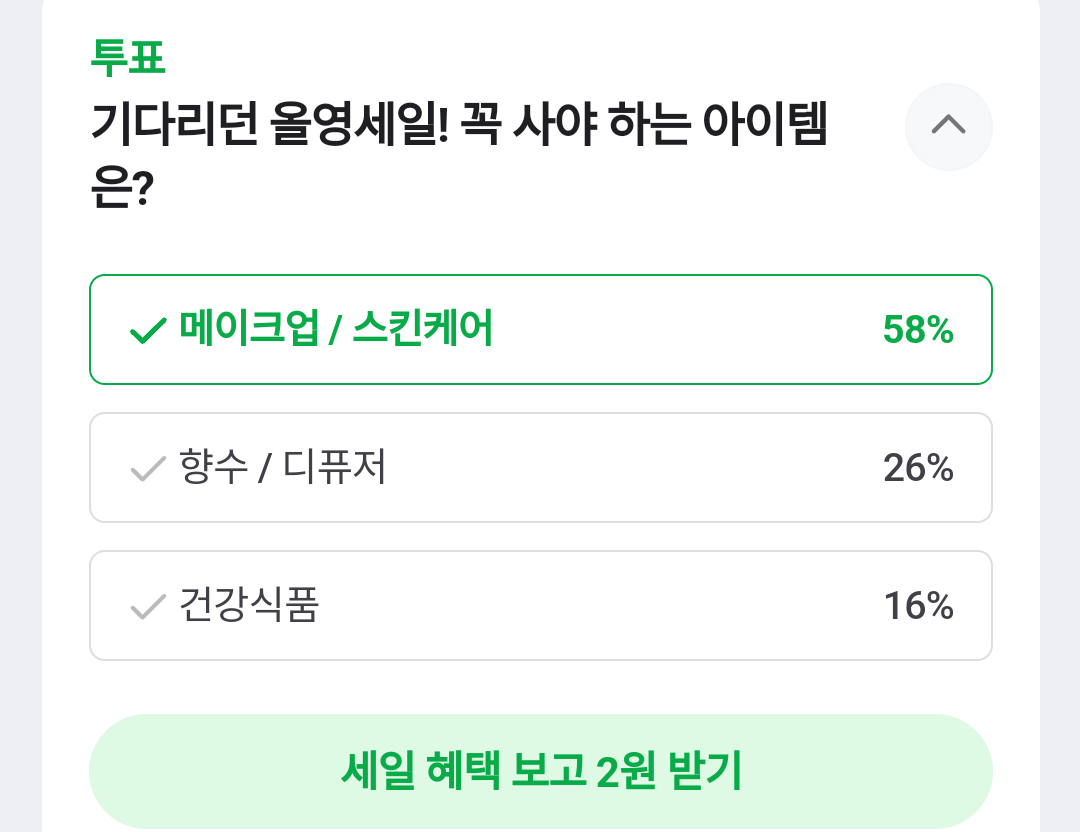Click the 26% result percentage
This screenshot has height=832, width=1080.
pos(918,468)
